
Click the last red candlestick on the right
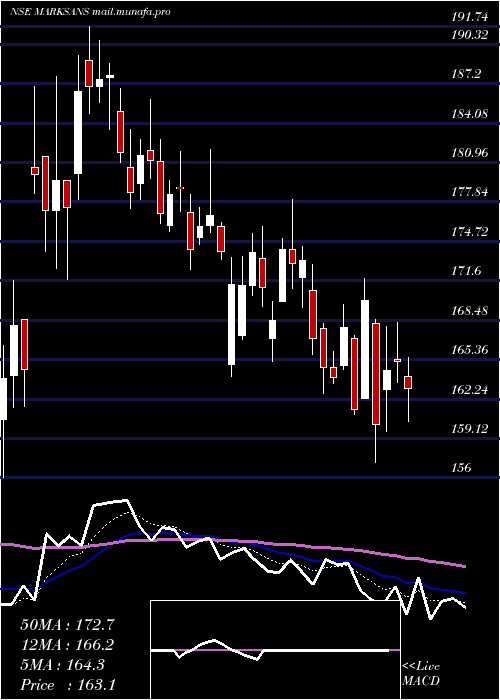[x=408, y=383]
